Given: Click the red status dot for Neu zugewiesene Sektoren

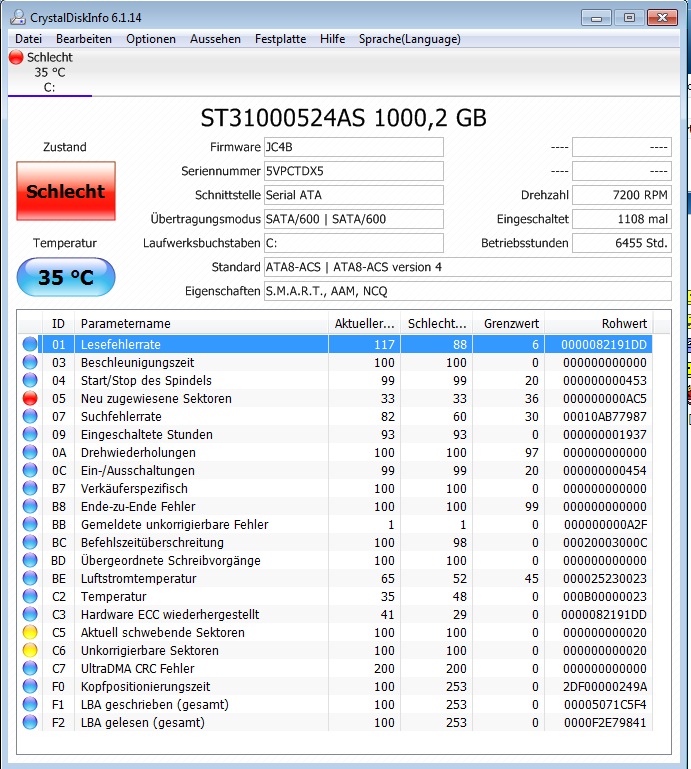Looking at the screenshot, I should [x=30, y=398].
